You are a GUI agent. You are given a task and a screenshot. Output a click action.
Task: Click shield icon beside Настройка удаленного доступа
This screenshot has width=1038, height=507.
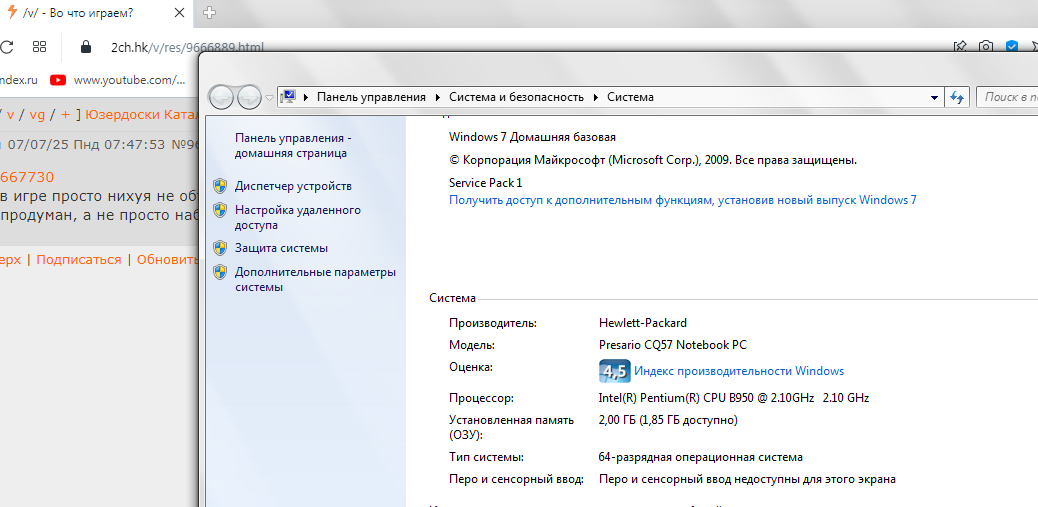[x=220, y=210]
